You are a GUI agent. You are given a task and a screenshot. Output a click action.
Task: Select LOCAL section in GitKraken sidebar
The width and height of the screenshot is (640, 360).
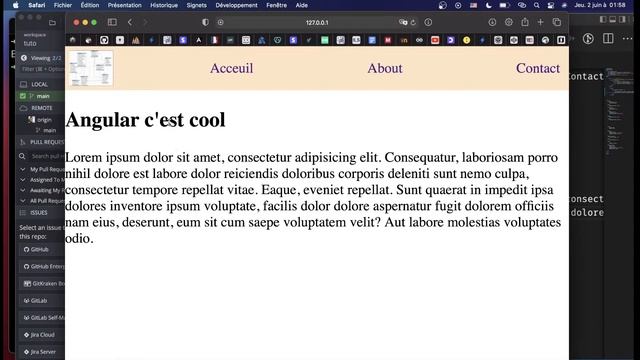click(40, 84)
